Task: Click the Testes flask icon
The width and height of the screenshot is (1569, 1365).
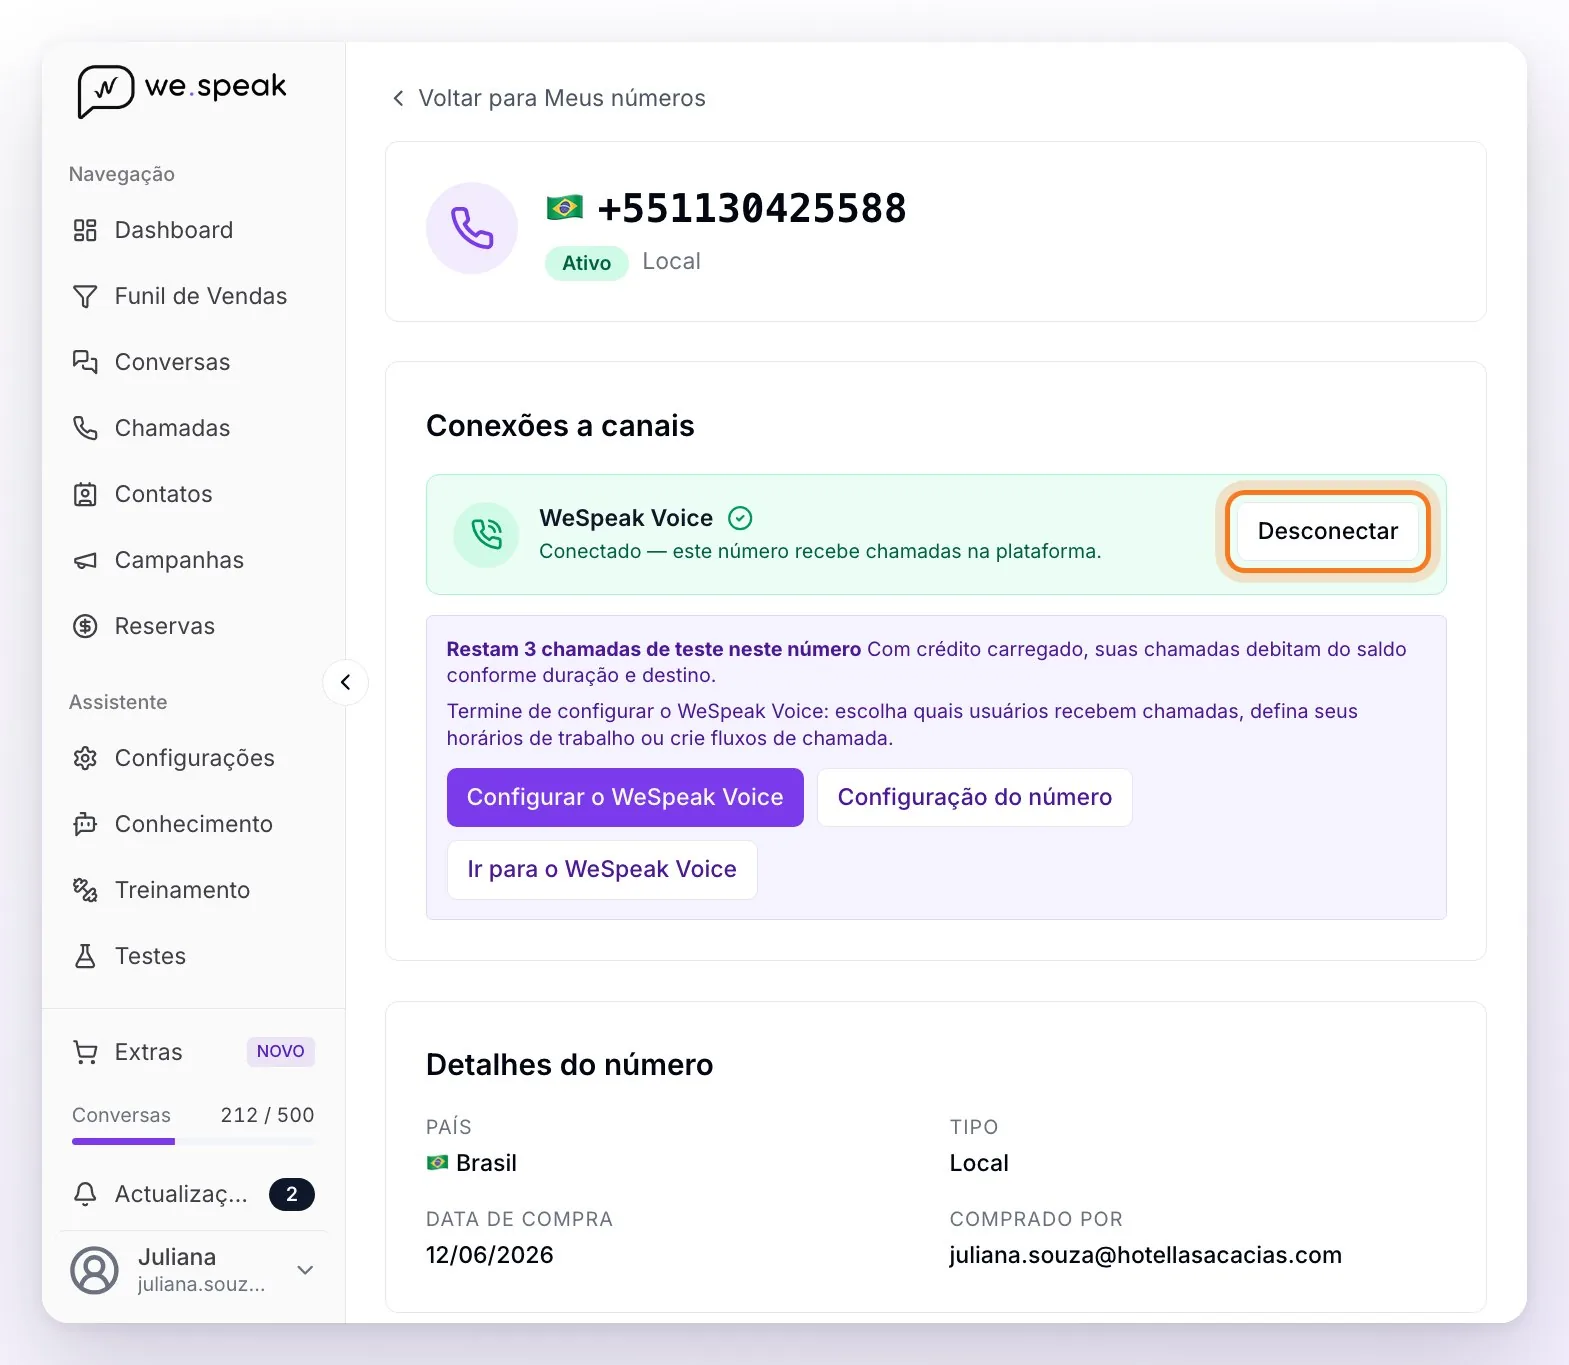Action: (x=85, y=956)
